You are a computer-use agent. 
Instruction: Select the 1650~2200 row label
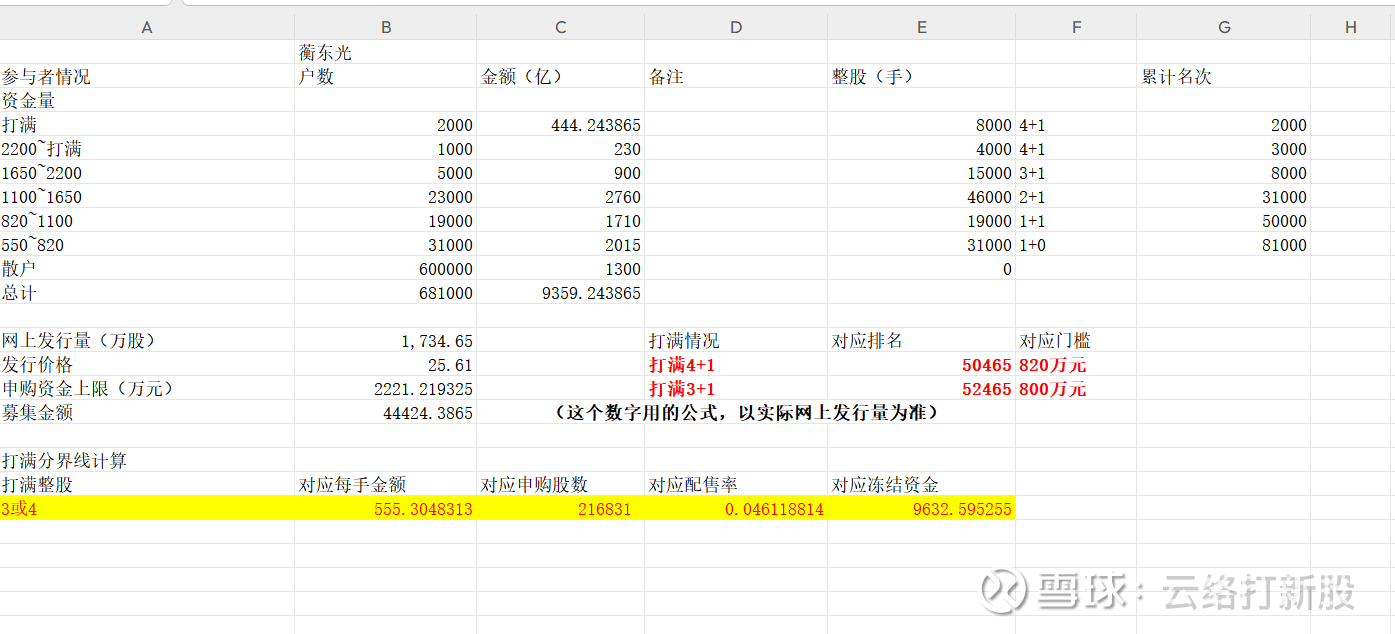147,173
